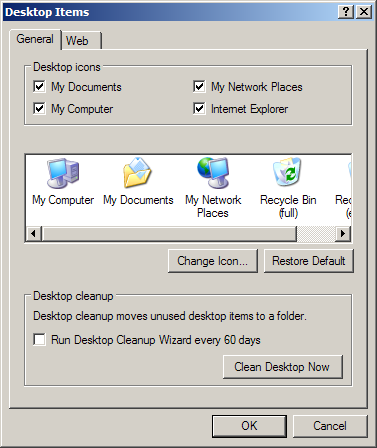Click the question mark Help button in title bar

pos(346,12)
